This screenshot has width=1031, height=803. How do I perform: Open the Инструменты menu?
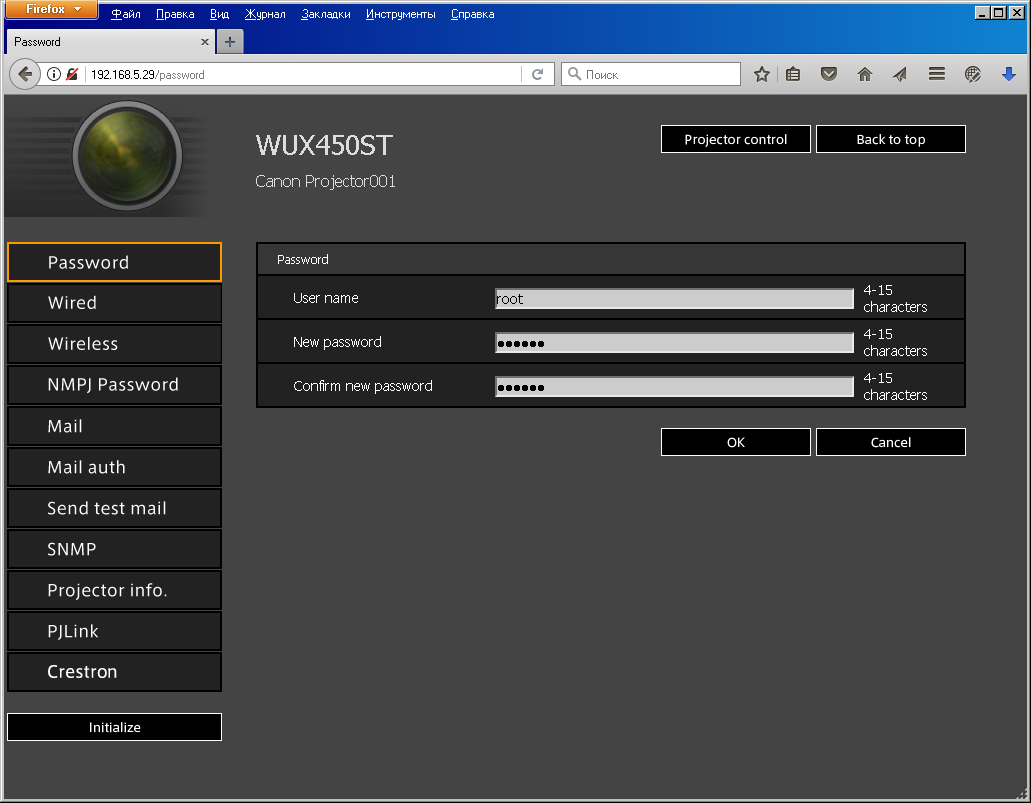[x=400, y=14]
